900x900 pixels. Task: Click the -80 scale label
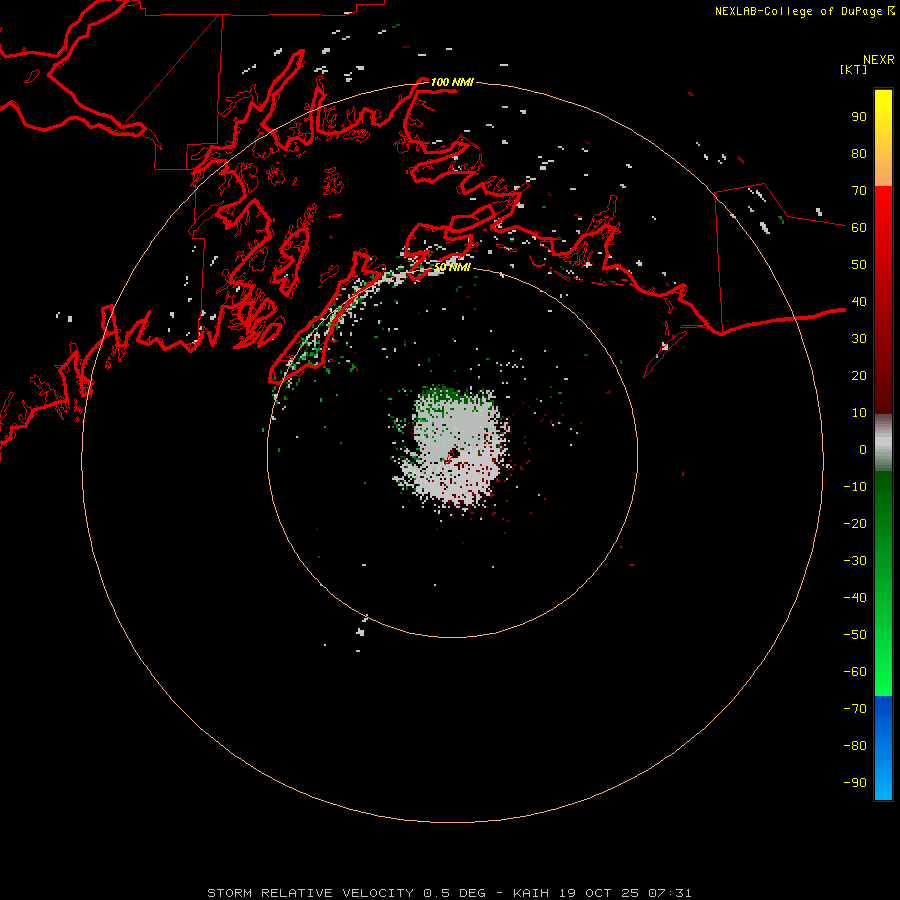[x=855, y=746]
